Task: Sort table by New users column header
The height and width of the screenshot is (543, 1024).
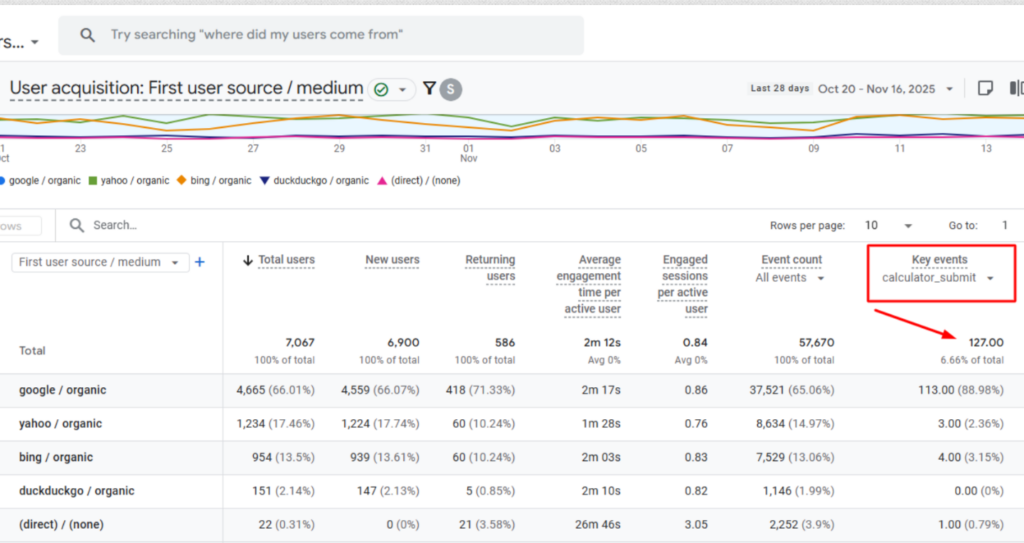Action: point(392,260)
